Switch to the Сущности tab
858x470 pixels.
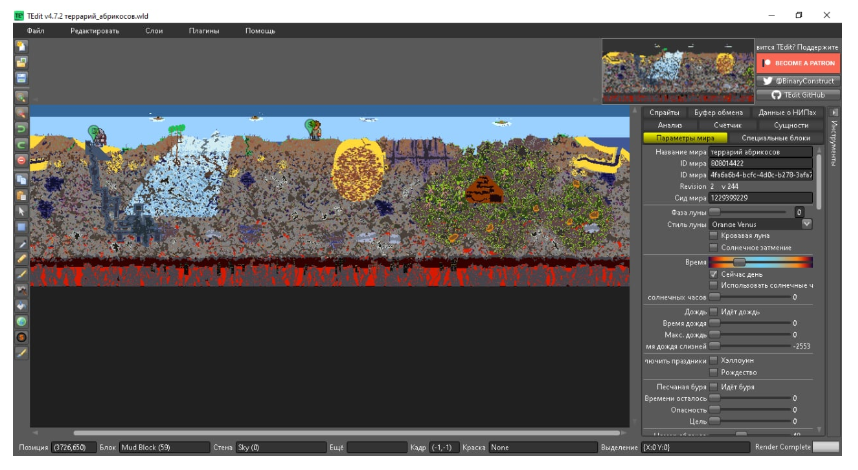791,125
